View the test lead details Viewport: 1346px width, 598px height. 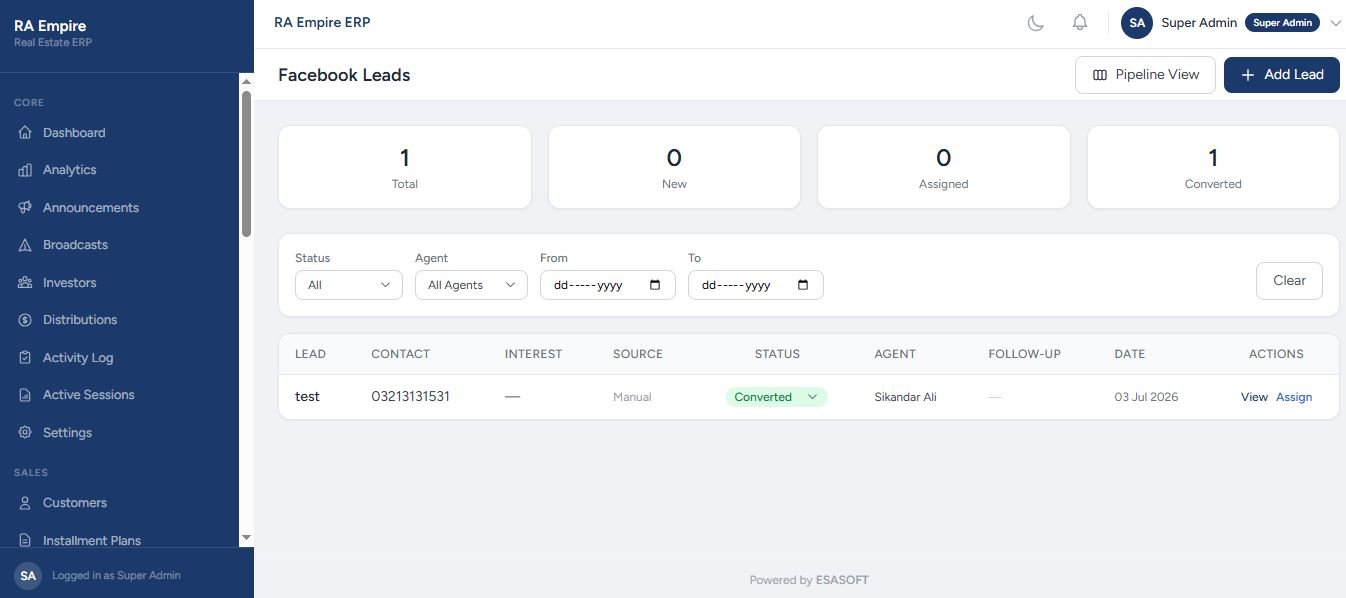coord(1254,397)
